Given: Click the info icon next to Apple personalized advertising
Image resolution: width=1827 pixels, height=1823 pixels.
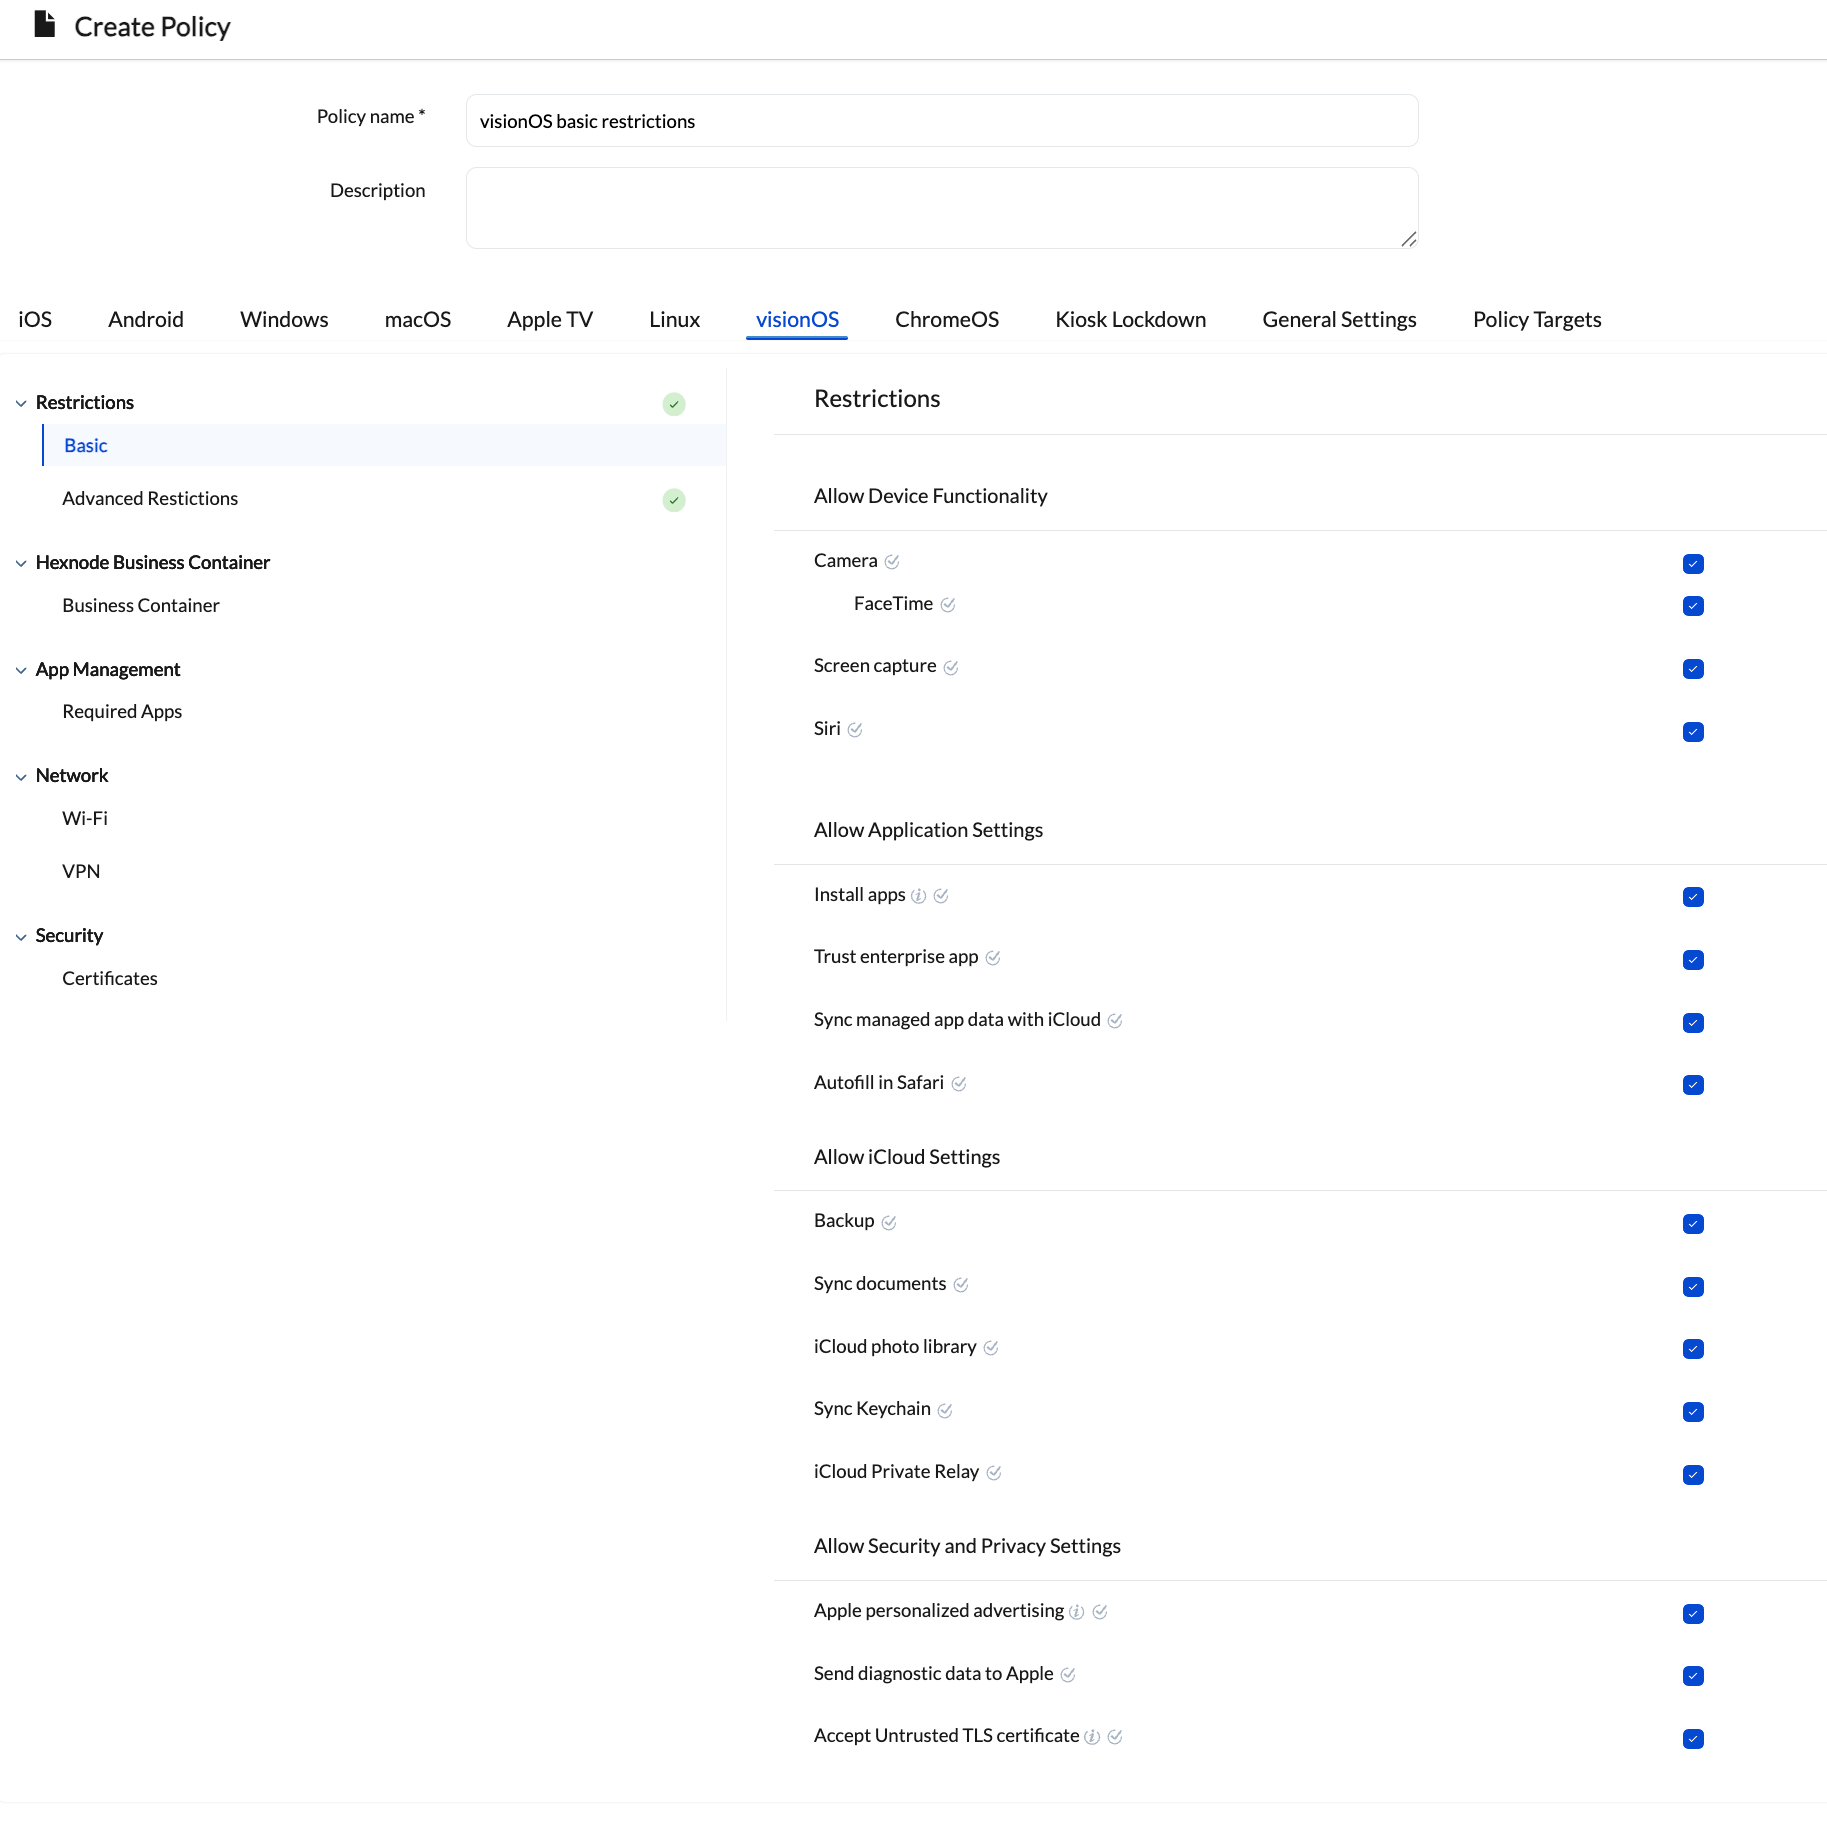Looking at the screenshot, I should coord(1076,1612).
